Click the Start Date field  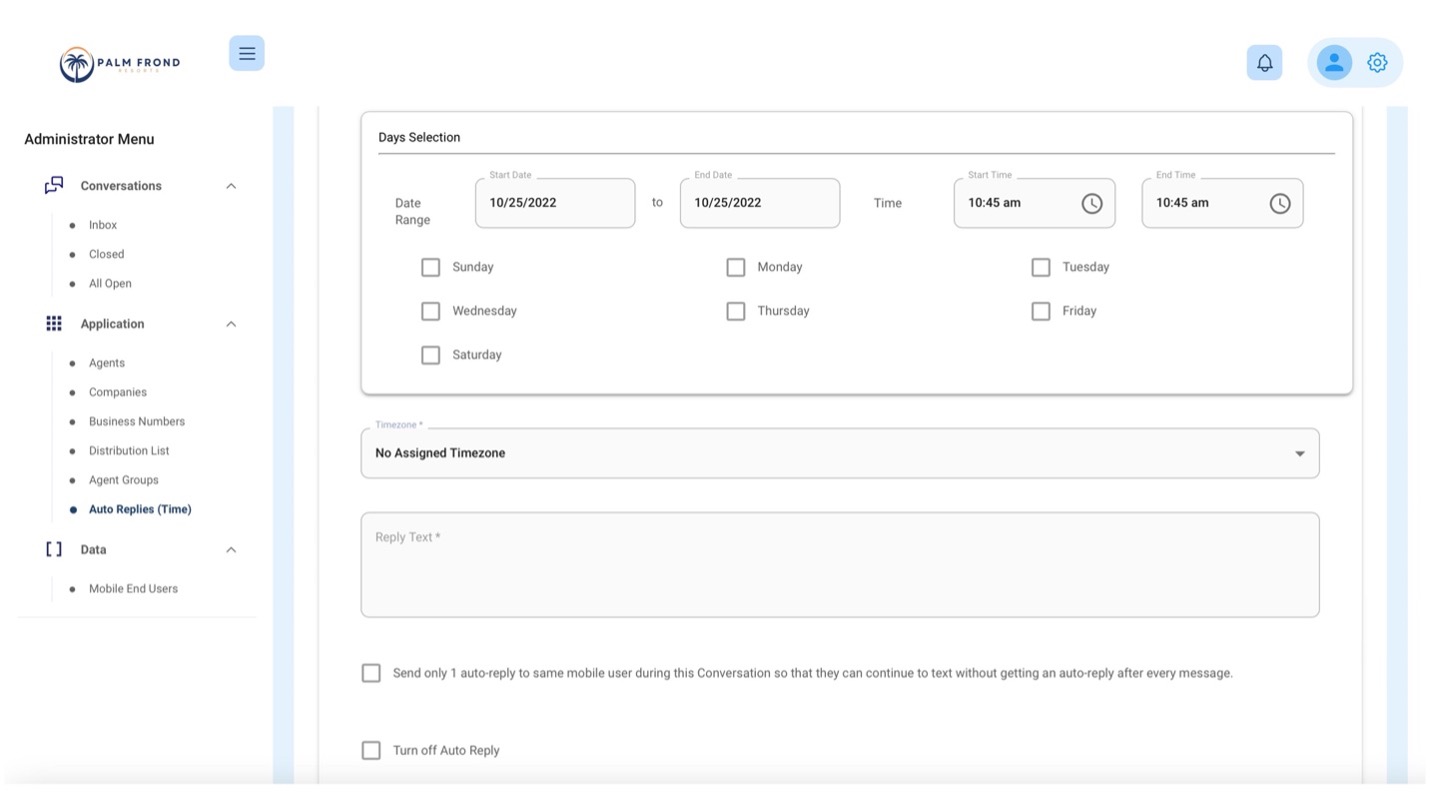tap(554, 203)
